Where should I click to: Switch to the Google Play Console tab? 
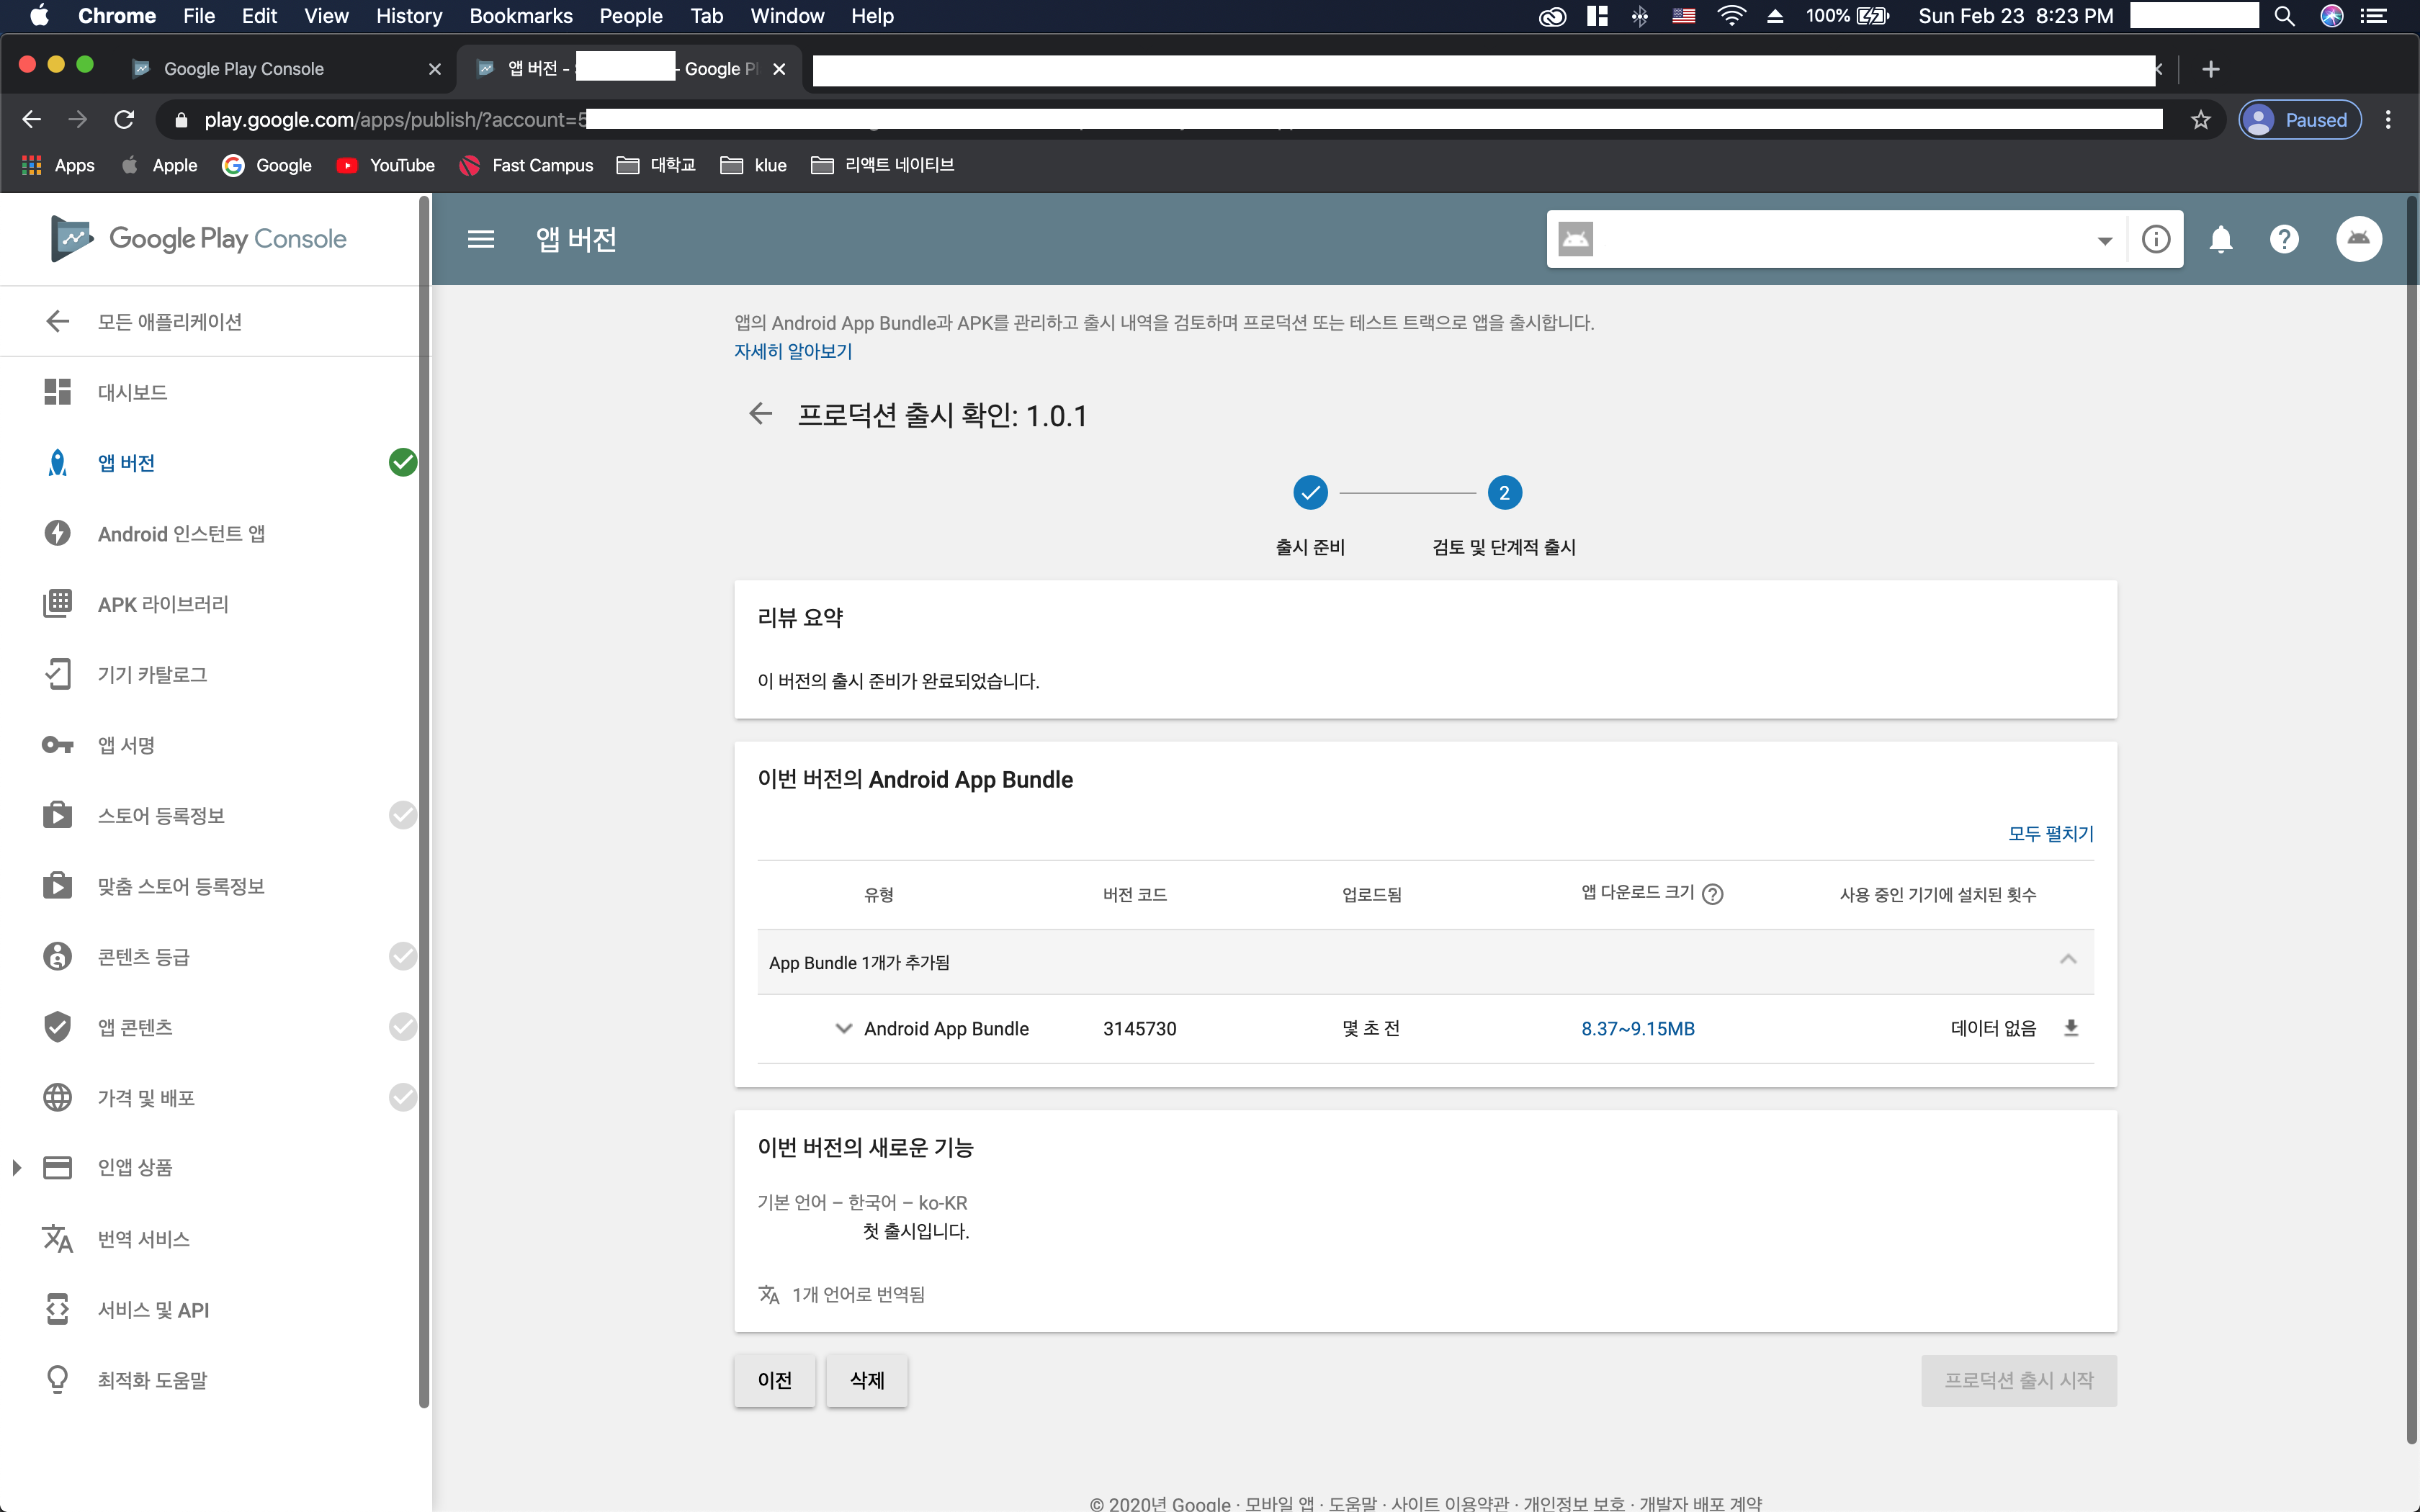coord(244,69)
